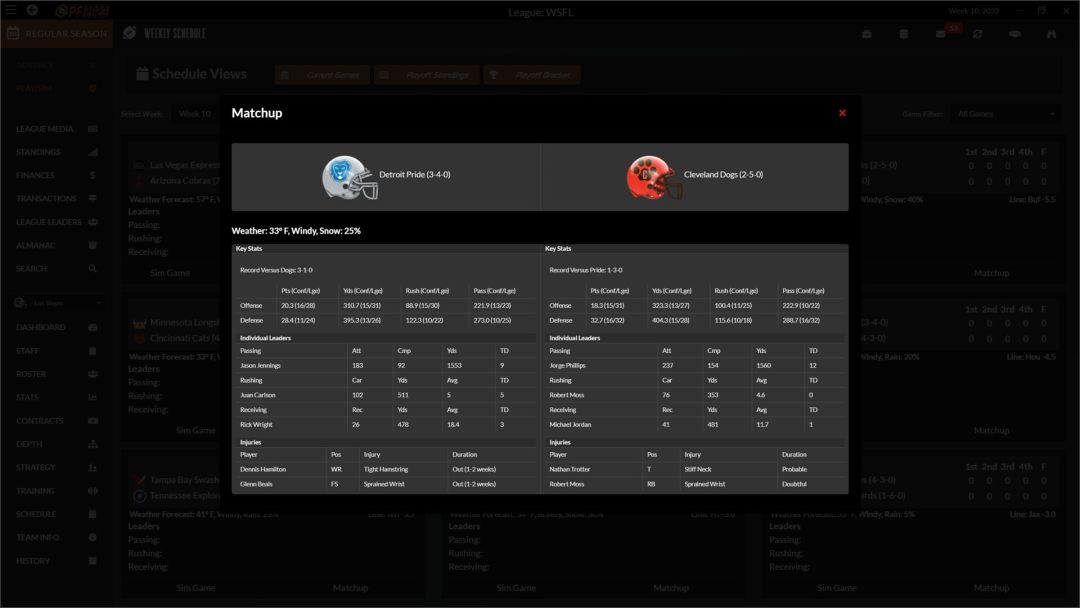Click the Training icon in the sidebar
1080x608 pixels.
click(x=93, y=491)
